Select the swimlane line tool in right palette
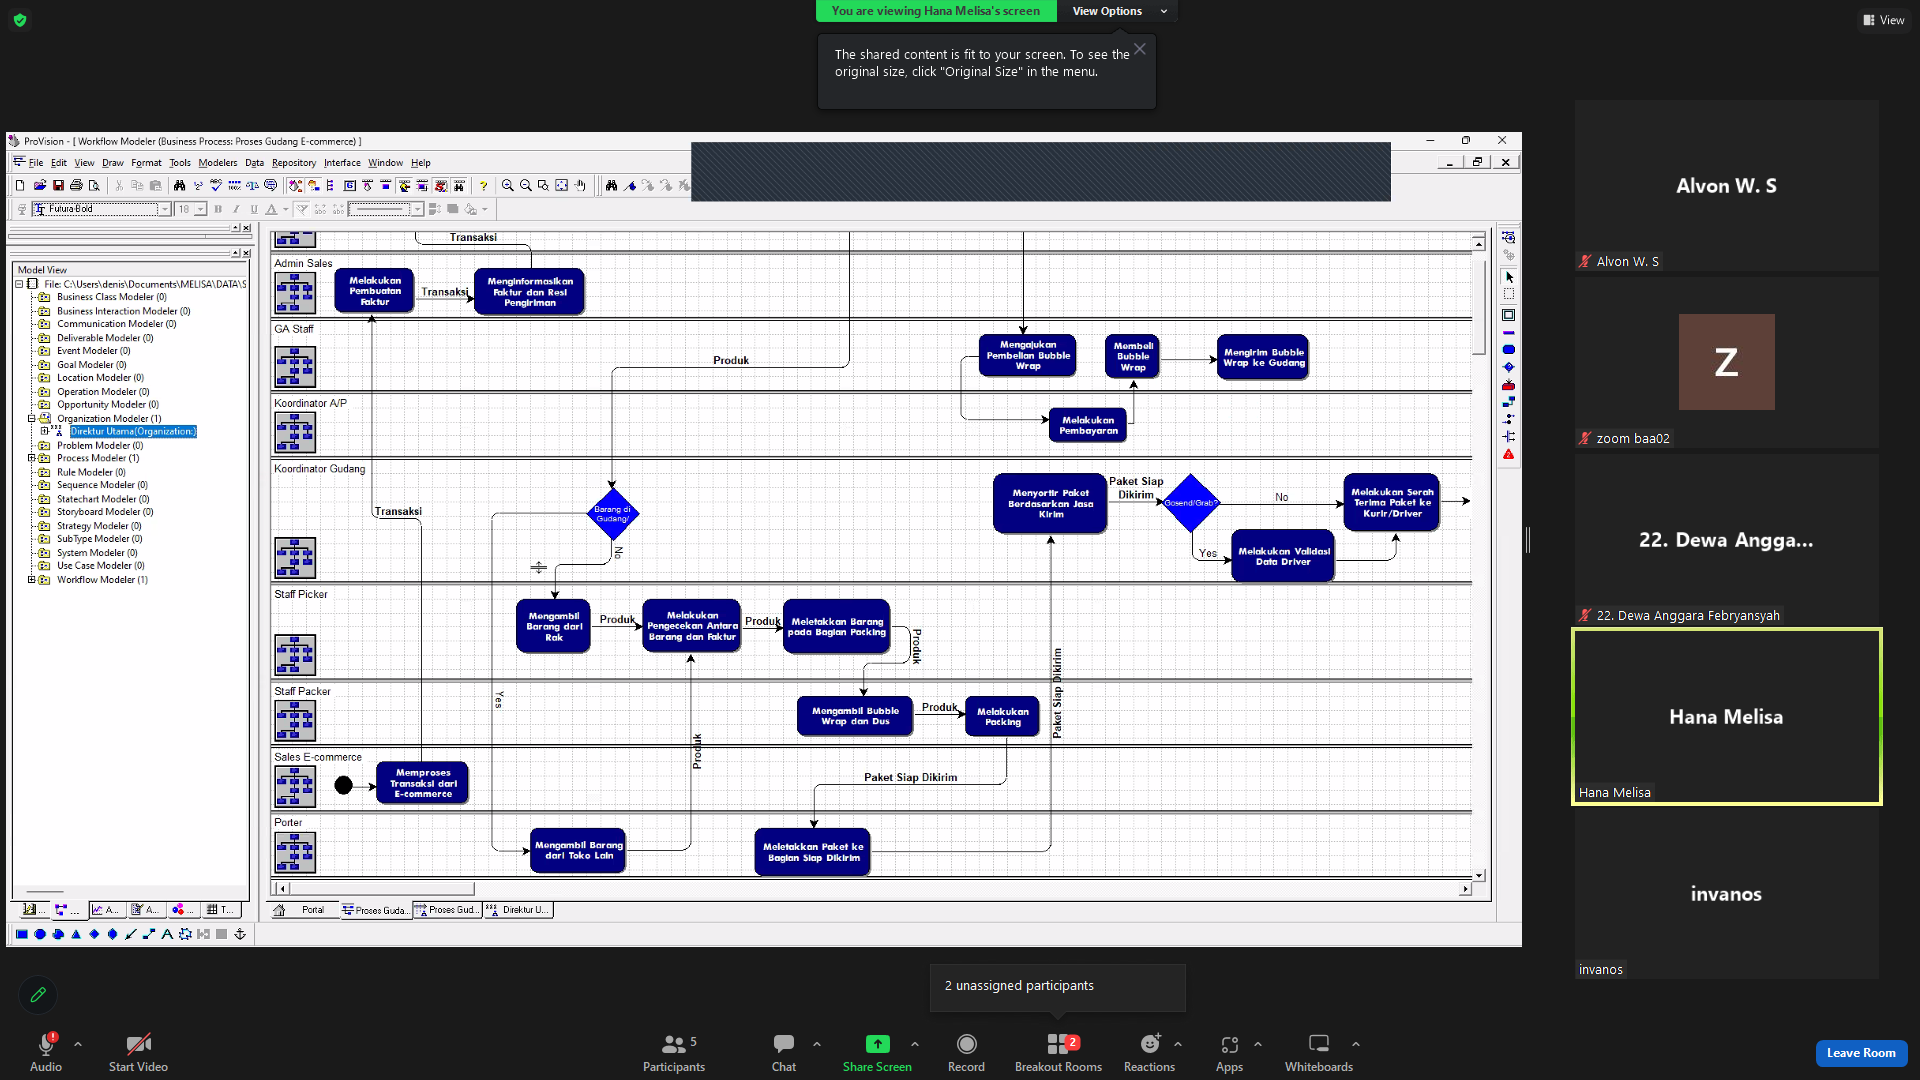Screen dimensions: 1920x1080 point(1509,333)
